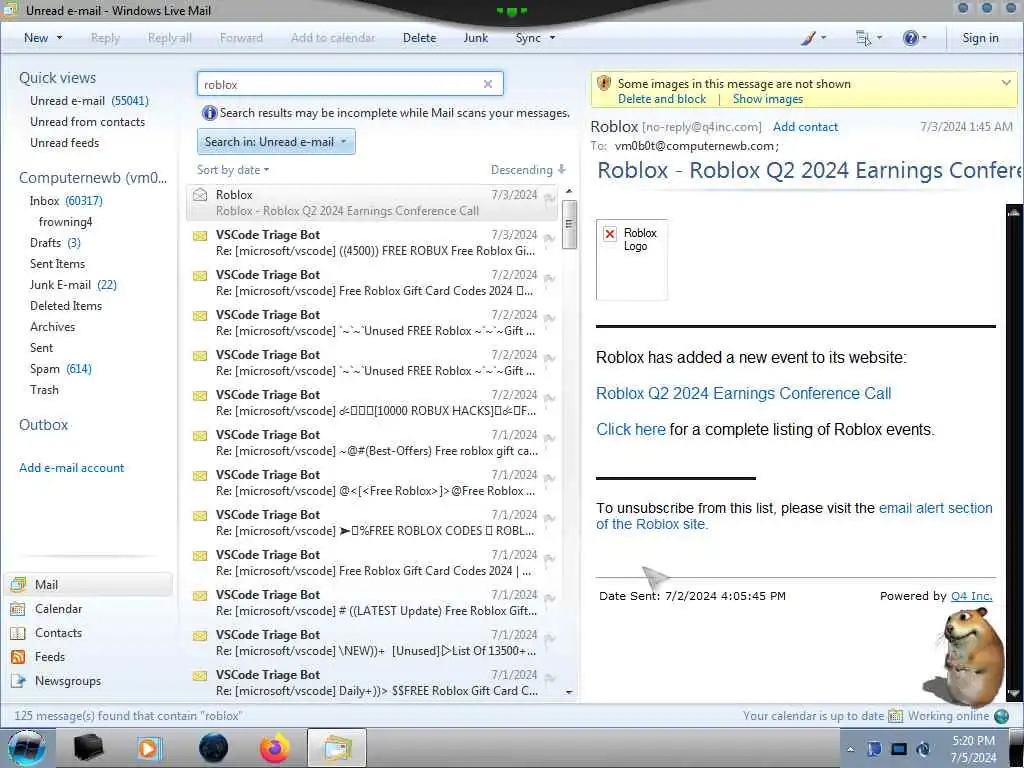
Task: Click the Mail icon in navigation pane
Action: click(x=18, y=584)
